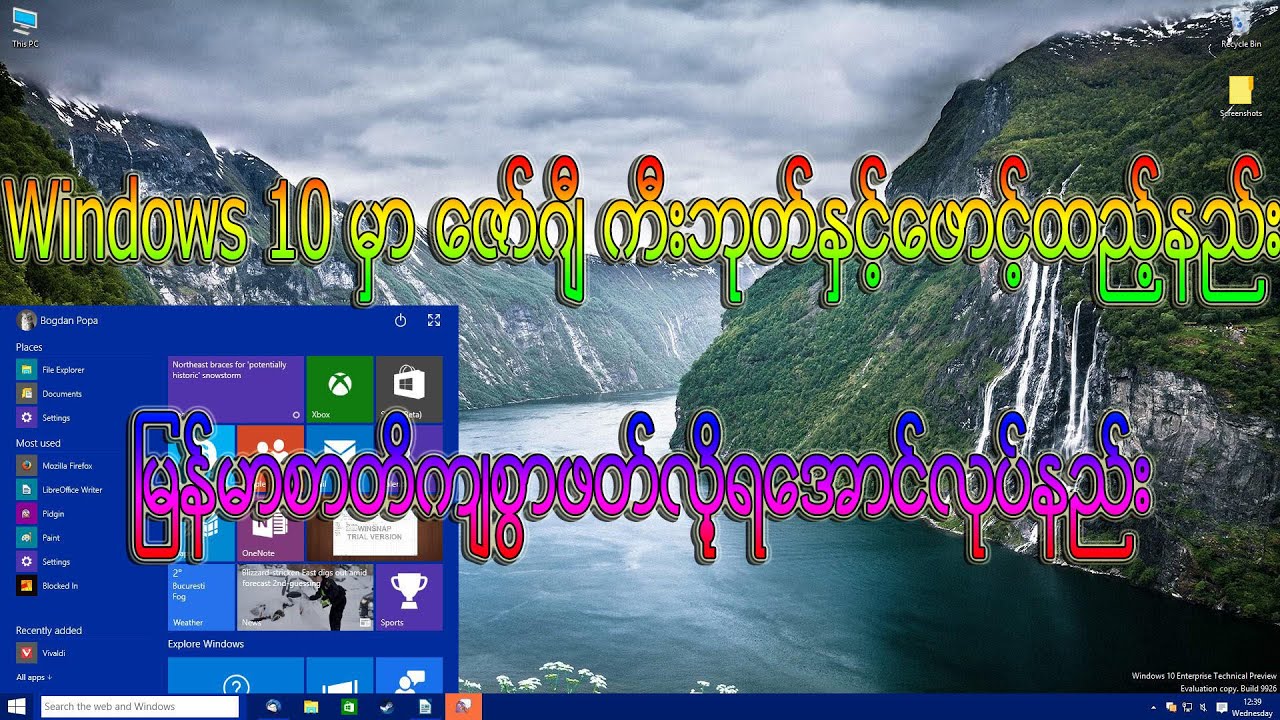Screen dimensions: 1280x720
Task: Open the Screenshots folder on desktop
Action: pyautogui.click(x=1240, y=97)
